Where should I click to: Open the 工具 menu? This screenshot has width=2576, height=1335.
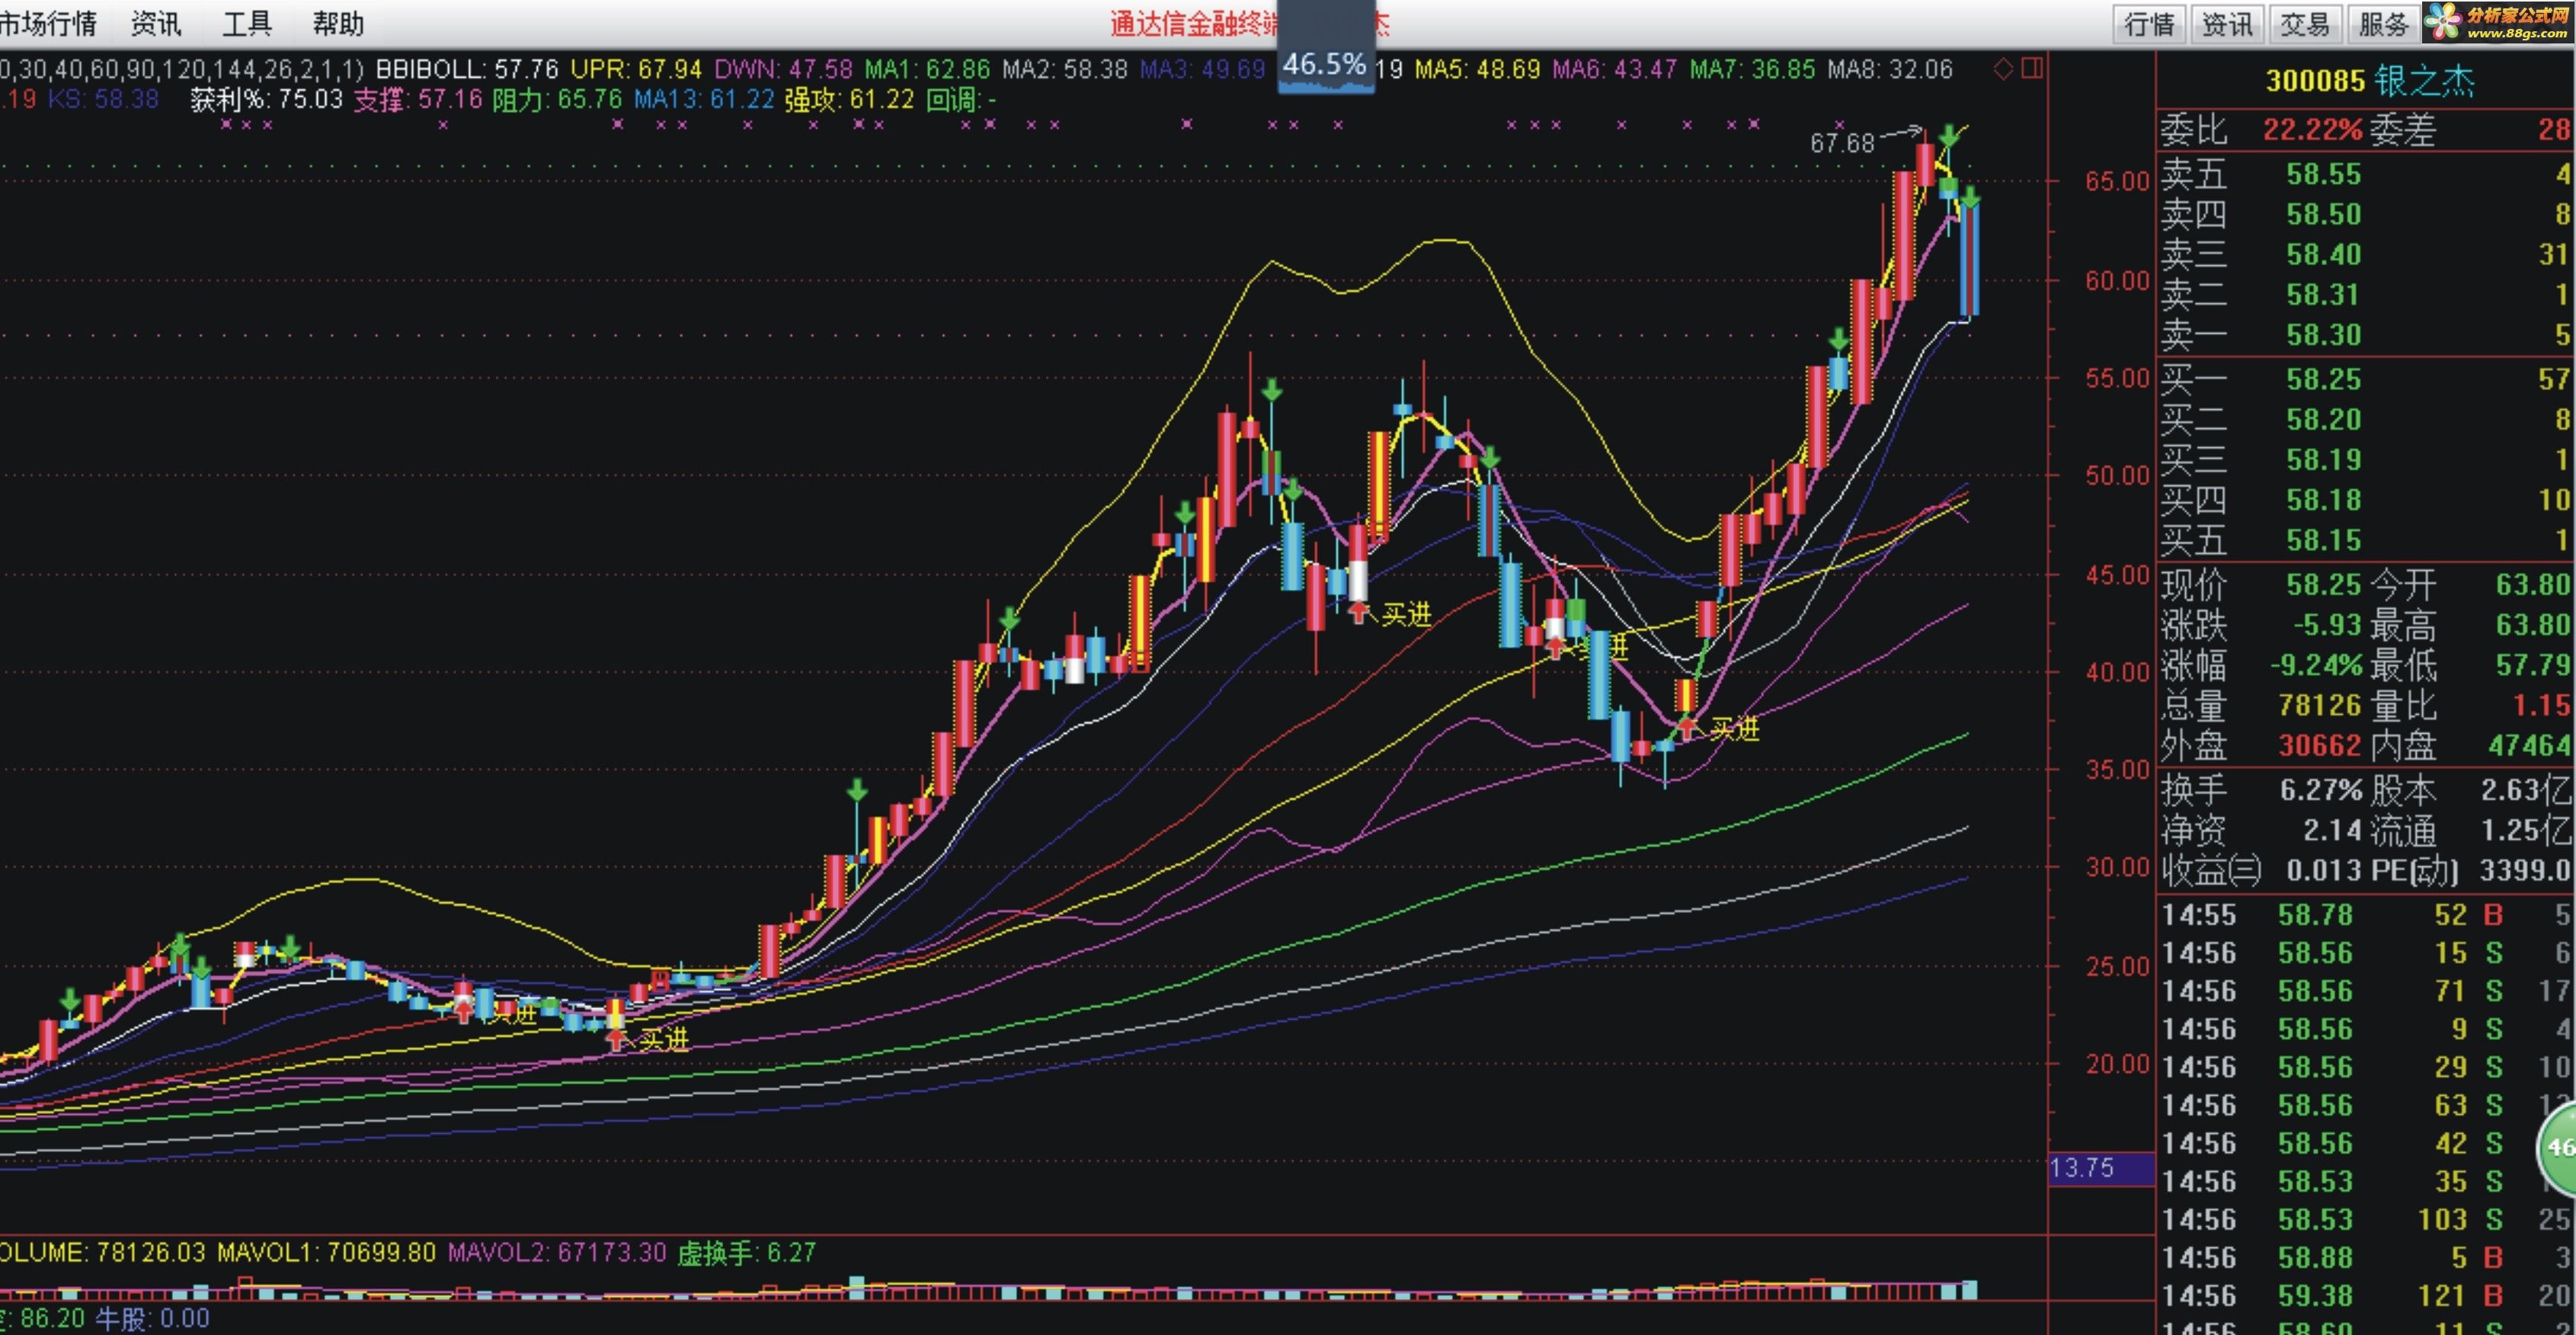click(x=247, y=23)
